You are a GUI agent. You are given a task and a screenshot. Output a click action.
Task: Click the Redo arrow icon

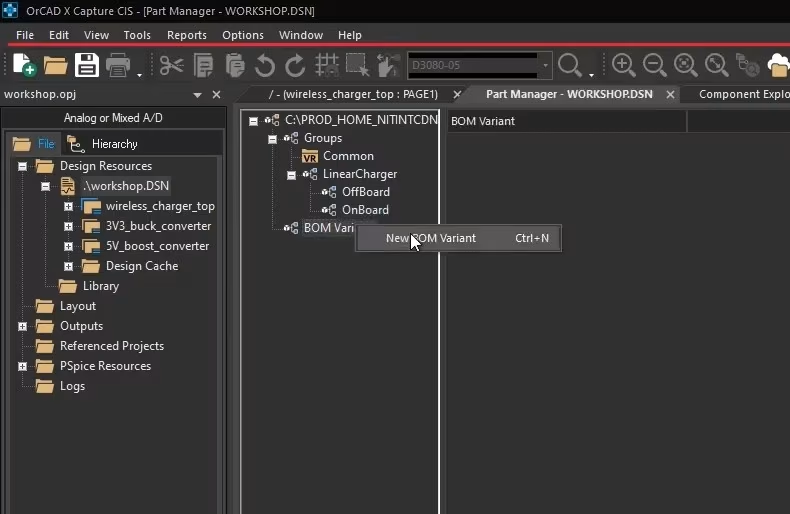pyautogui.click(x=295, y=66)
